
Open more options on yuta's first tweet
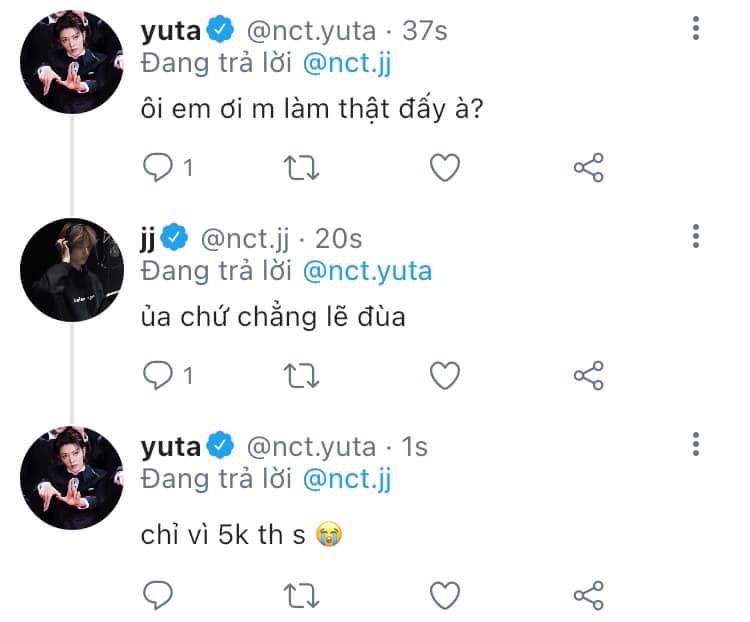pos(696,29)
